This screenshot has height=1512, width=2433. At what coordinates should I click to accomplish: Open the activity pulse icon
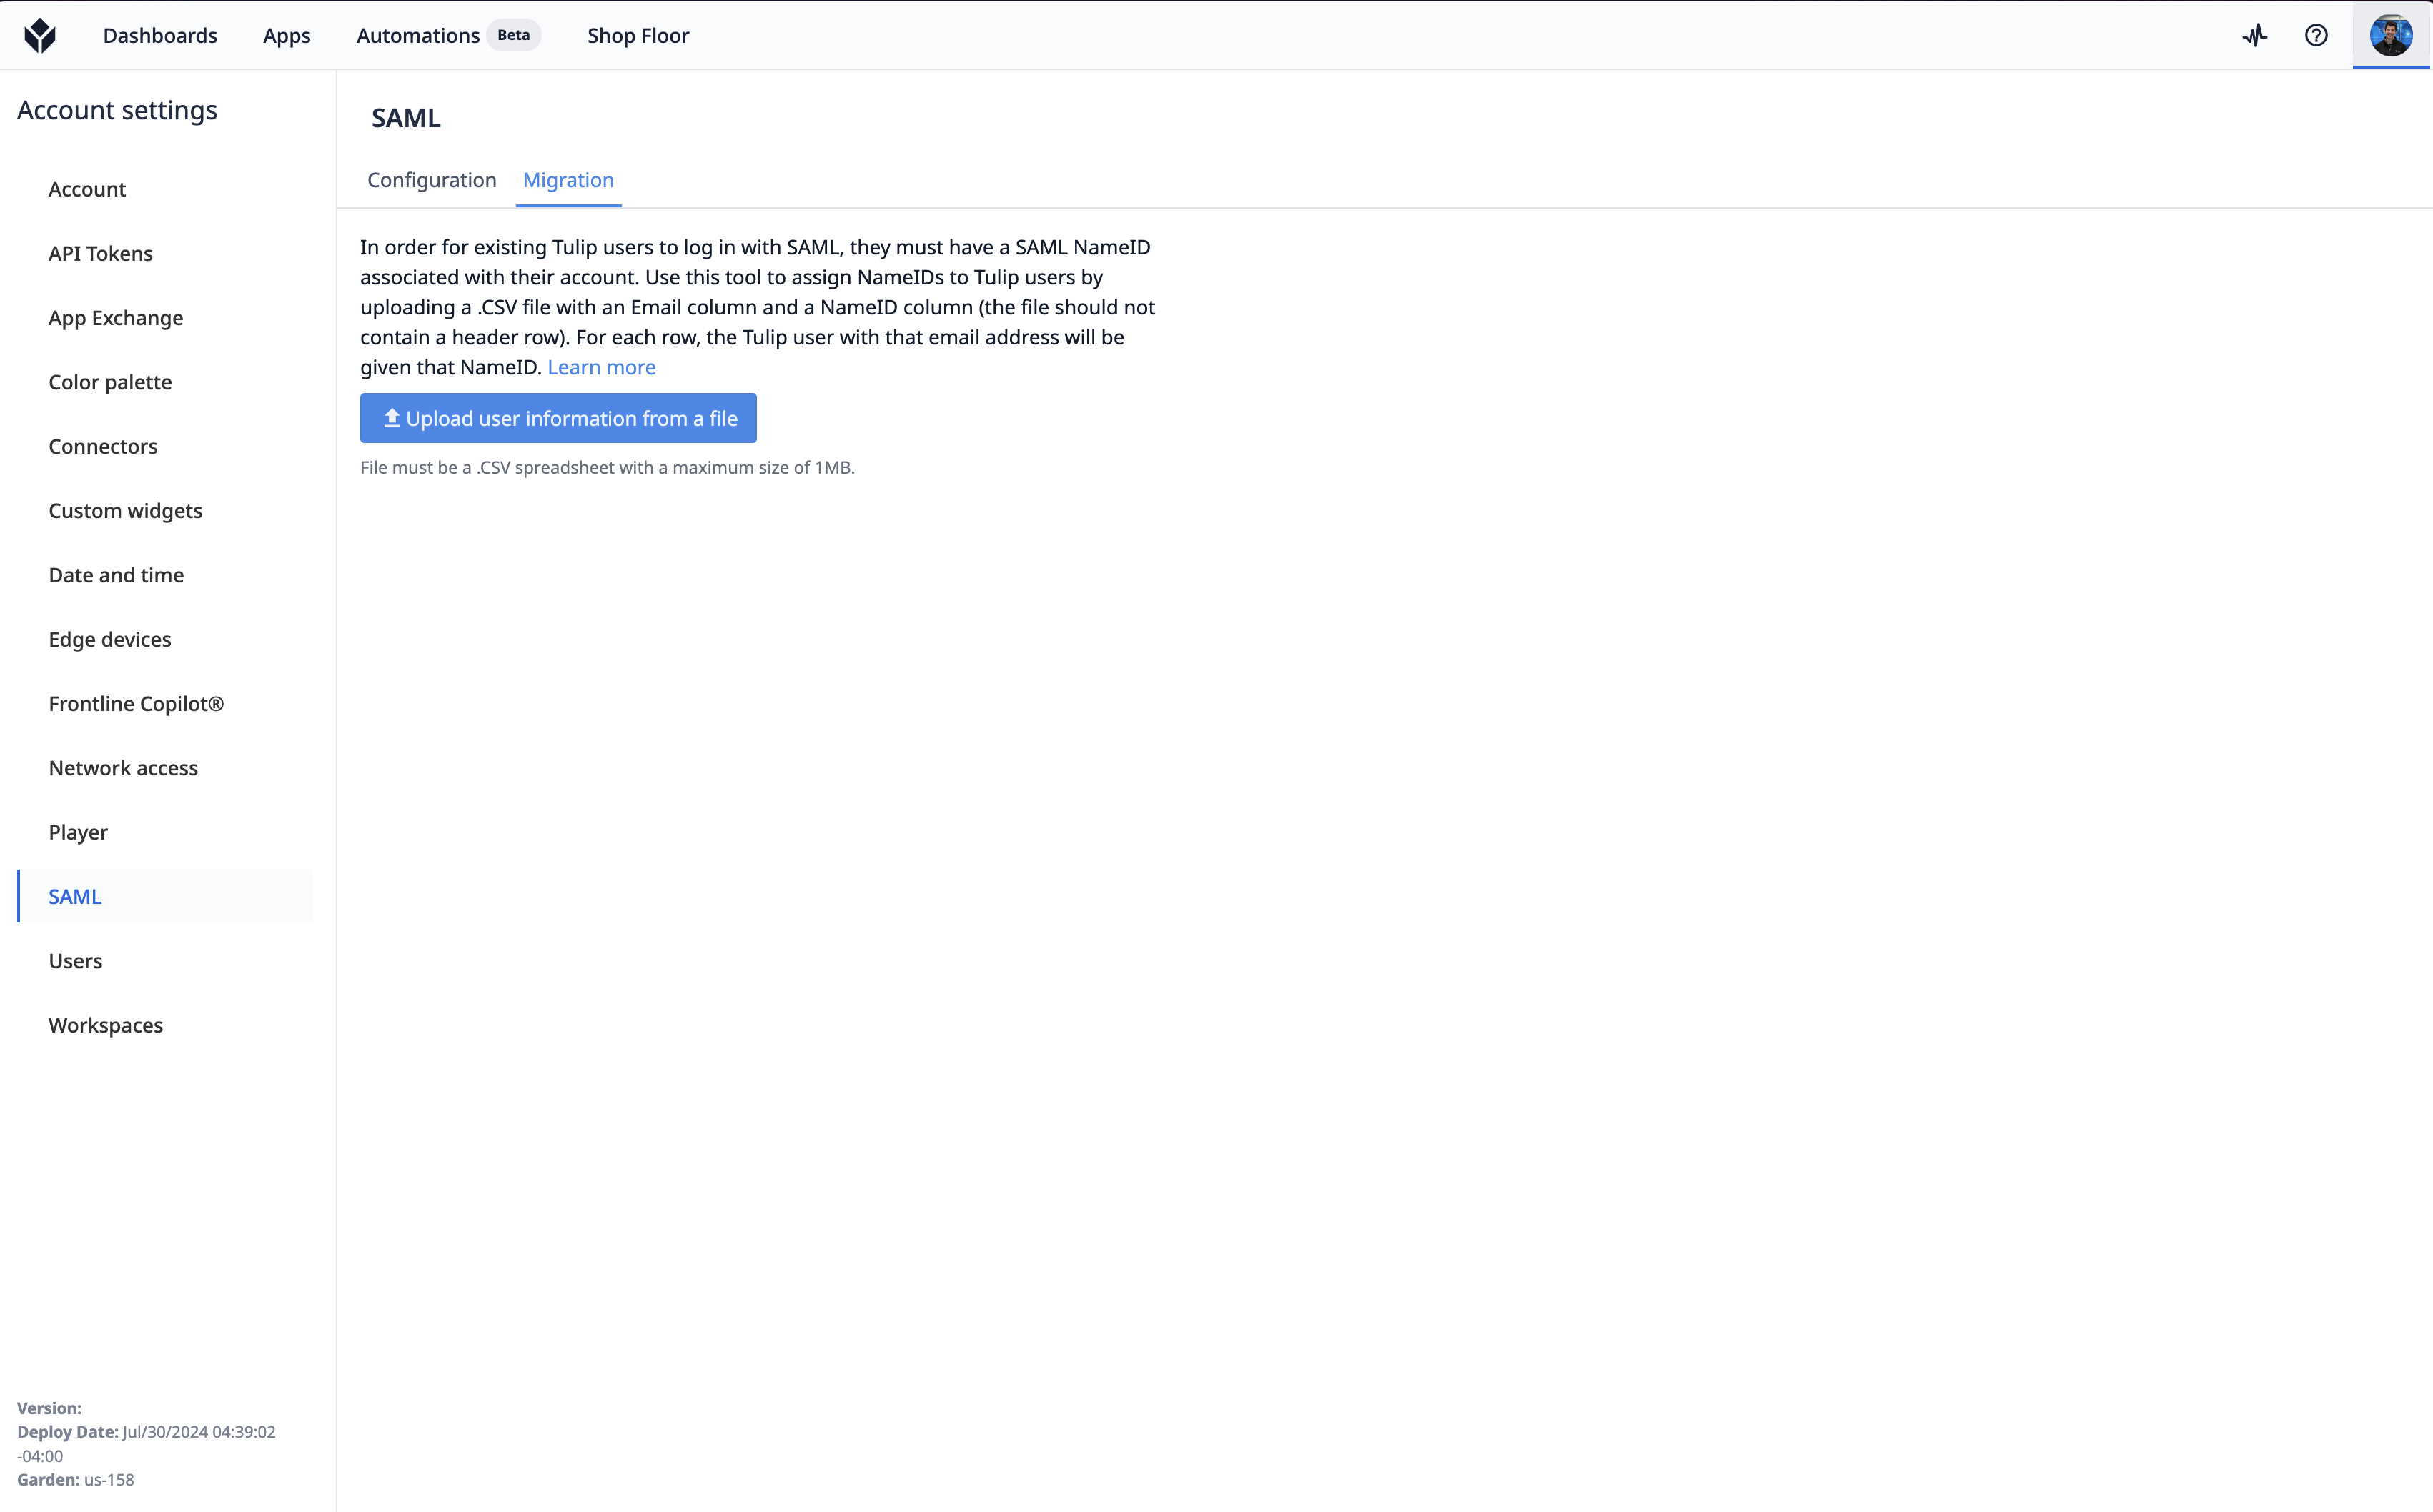(x=2255, y=35)
